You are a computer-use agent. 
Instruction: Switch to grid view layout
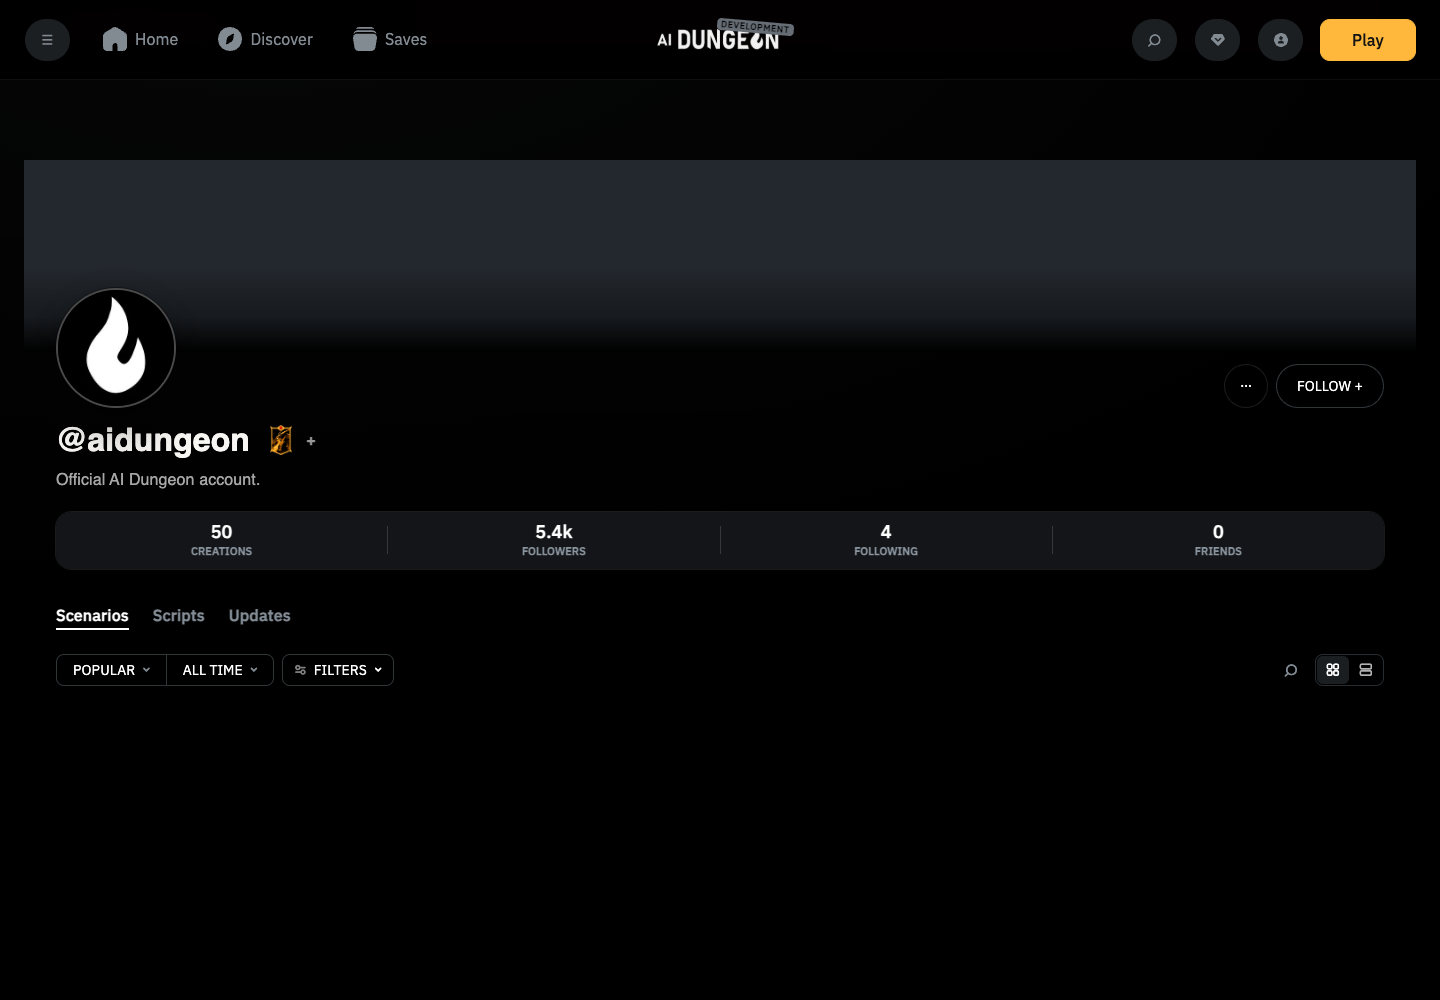click(1333, 670)
